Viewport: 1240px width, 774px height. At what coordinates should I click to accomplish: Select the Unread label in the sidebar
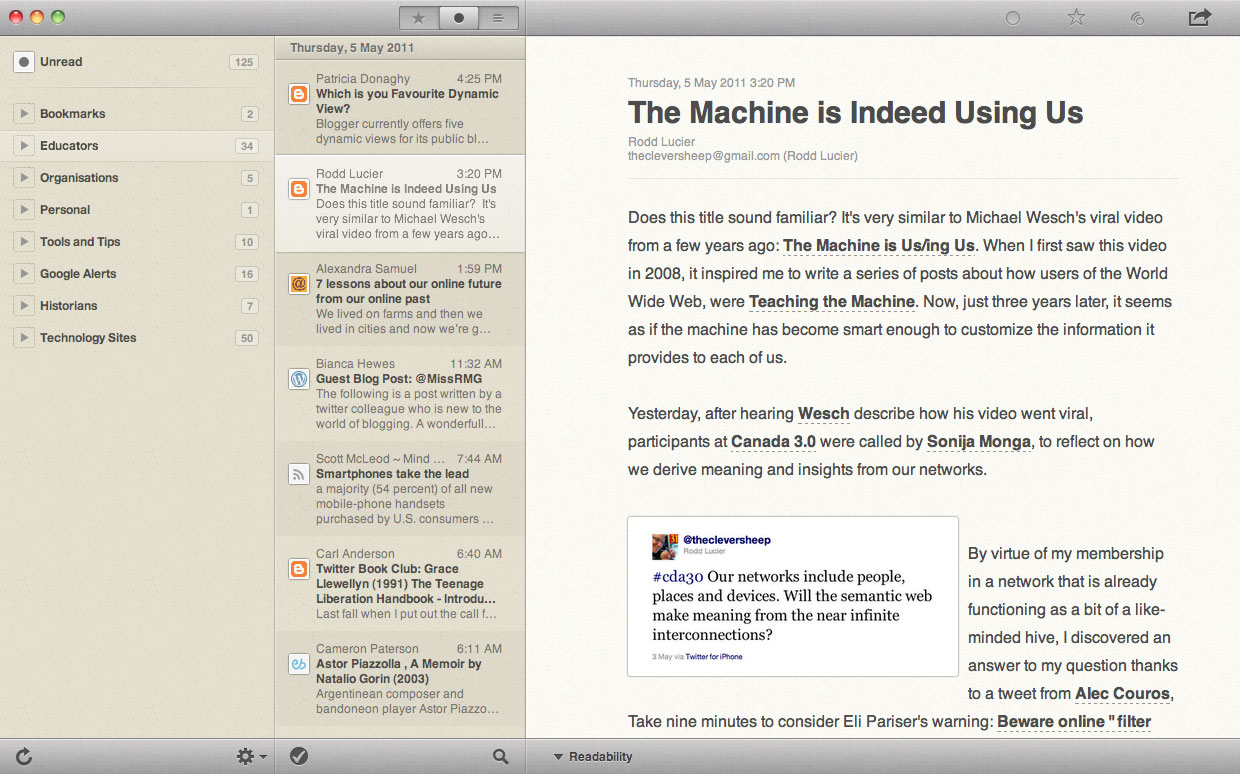(61, 62)
